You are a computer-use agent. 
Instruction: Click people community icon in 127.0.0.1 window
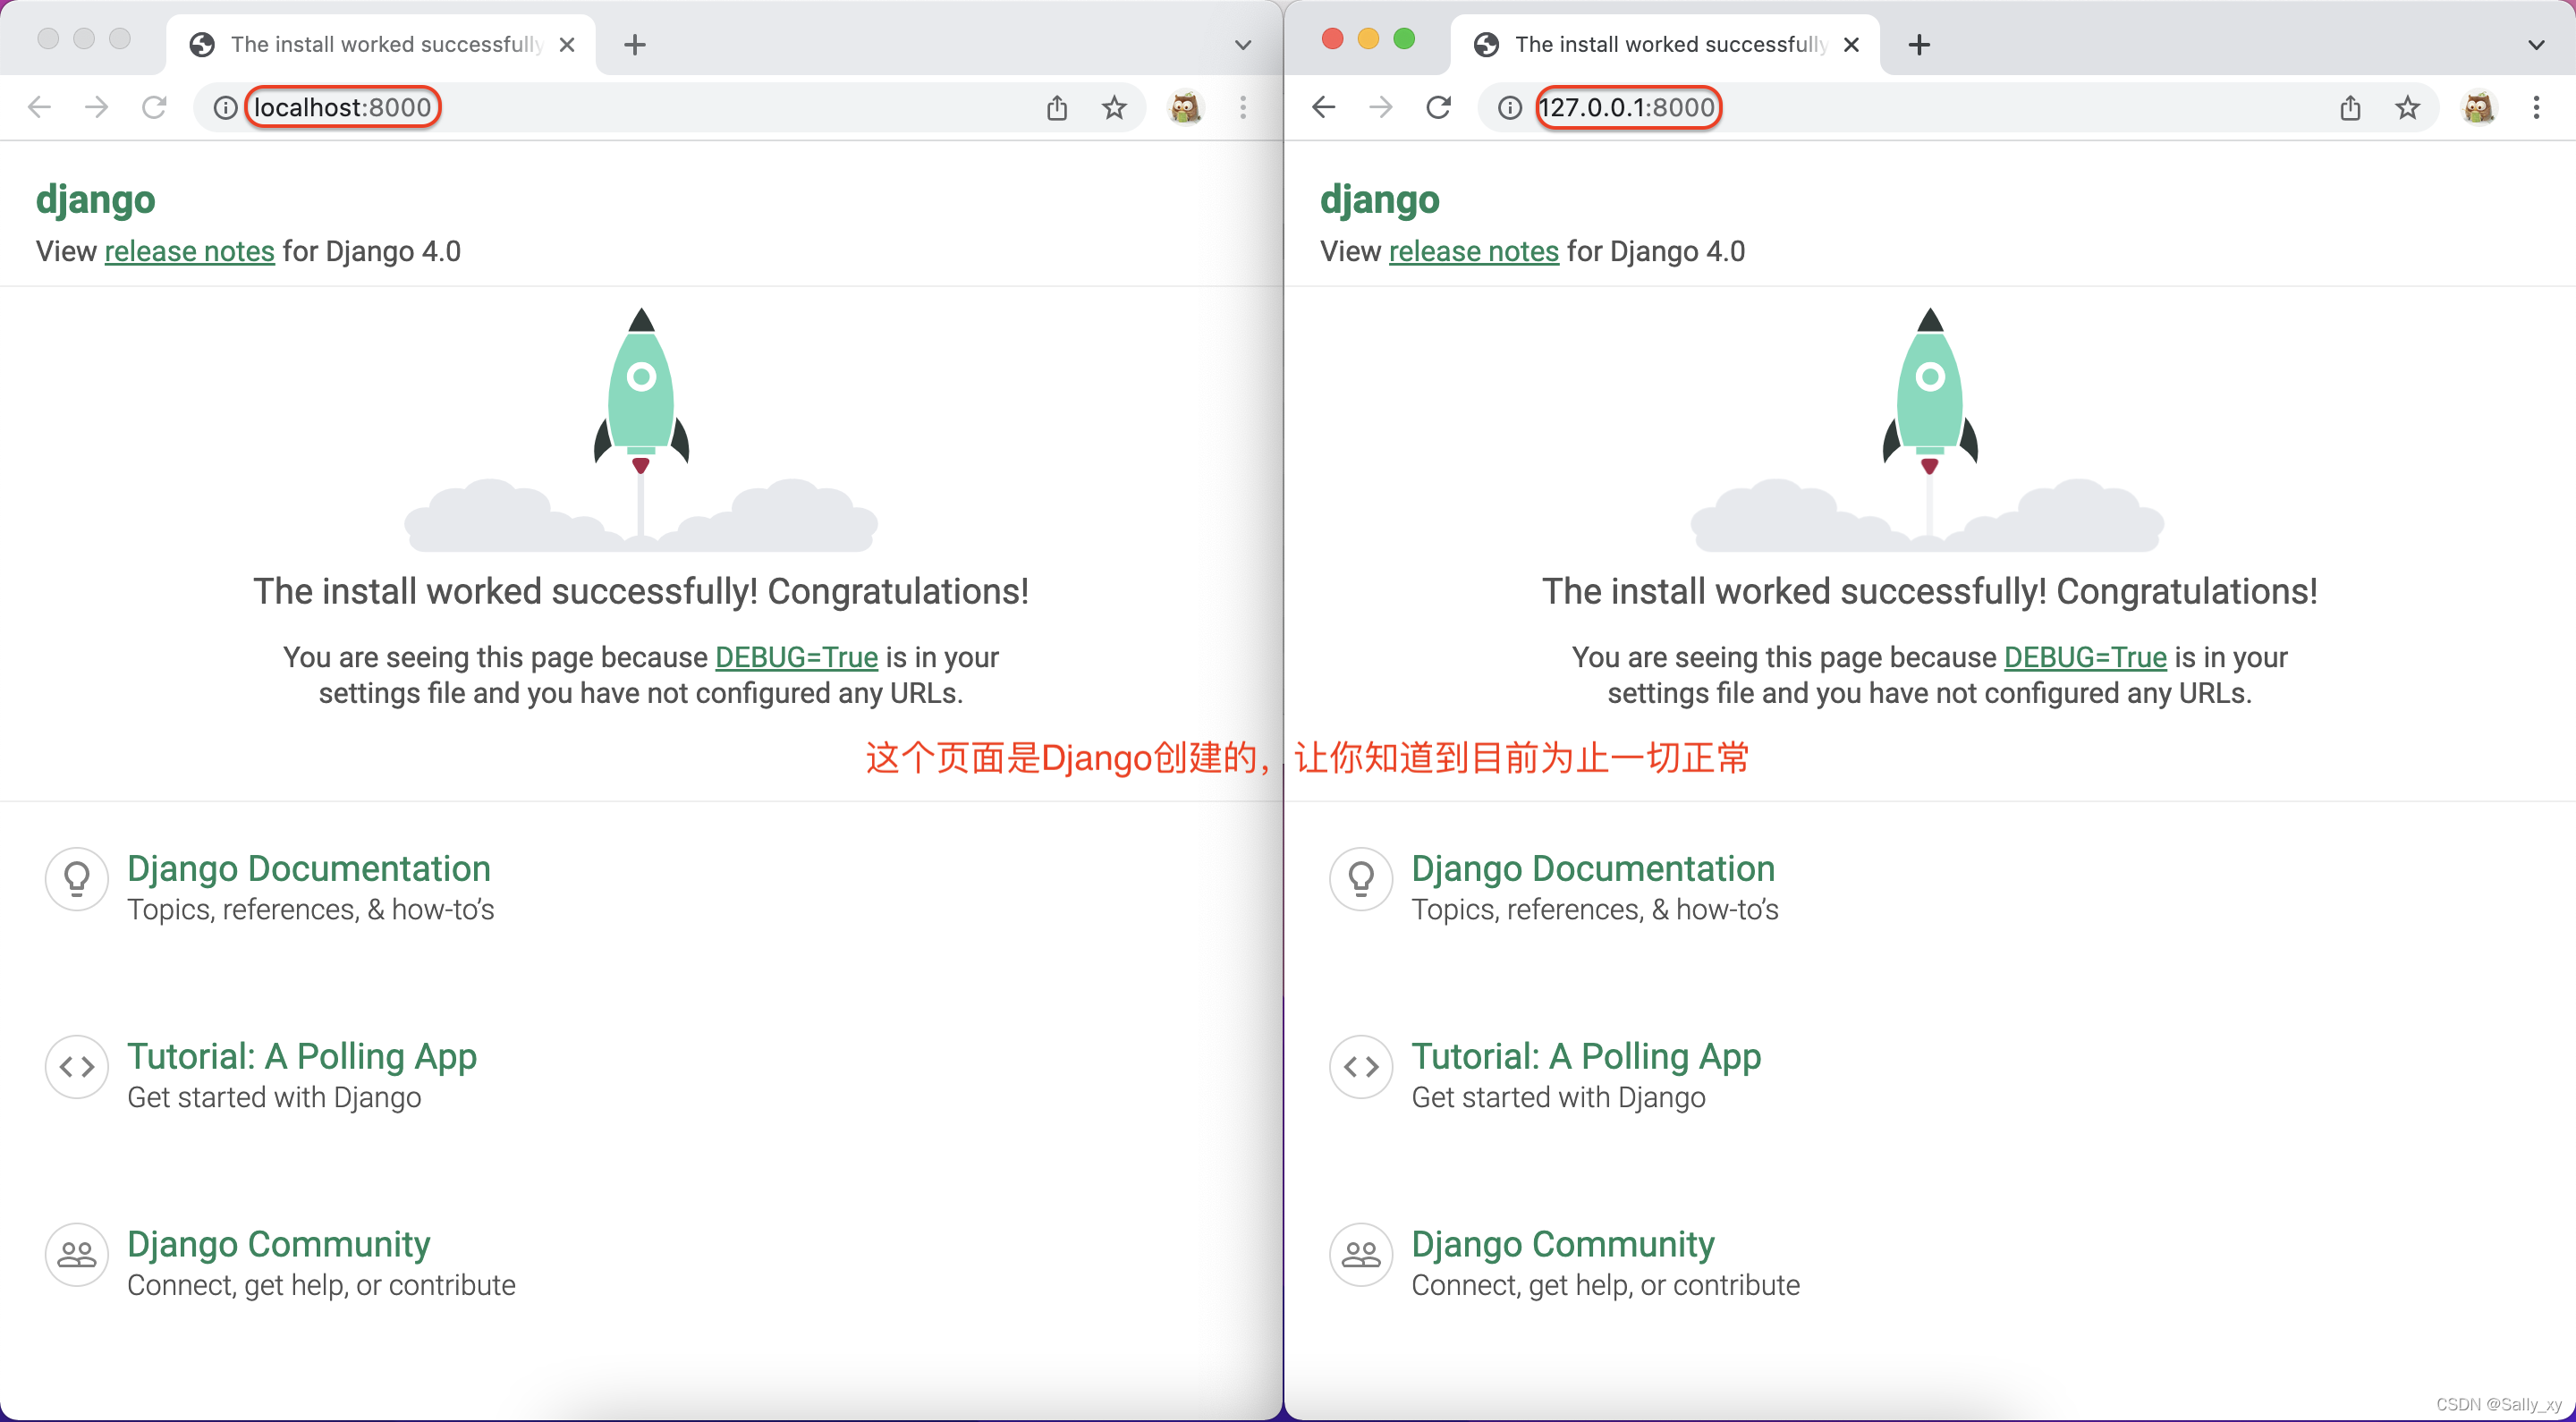point(1361,1255)
